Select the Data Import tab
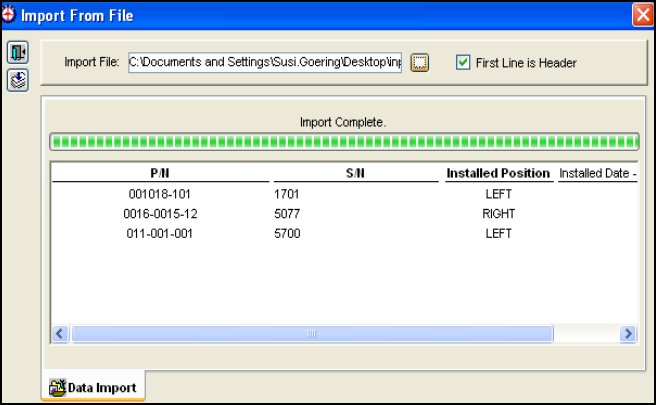656x405 pixels. pyautogui.click(x=93, y=387)
